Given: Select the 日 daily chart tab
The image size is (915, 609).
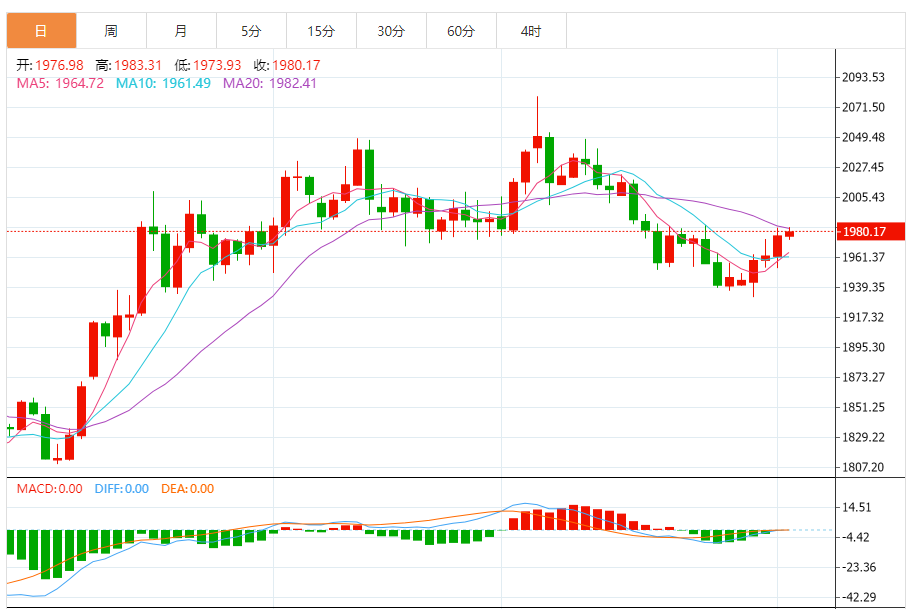Looking at the screenshot, I should [41, 31].
